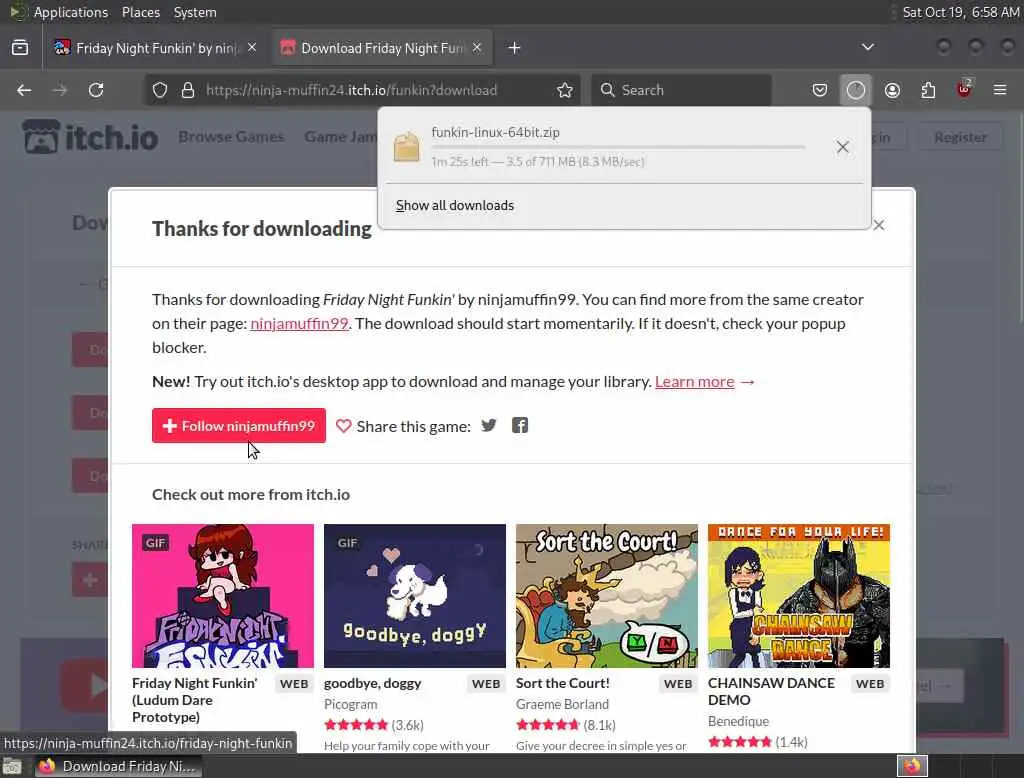
Task: Toggle the downloads toolbar panel icon
Action: [856, 90]
